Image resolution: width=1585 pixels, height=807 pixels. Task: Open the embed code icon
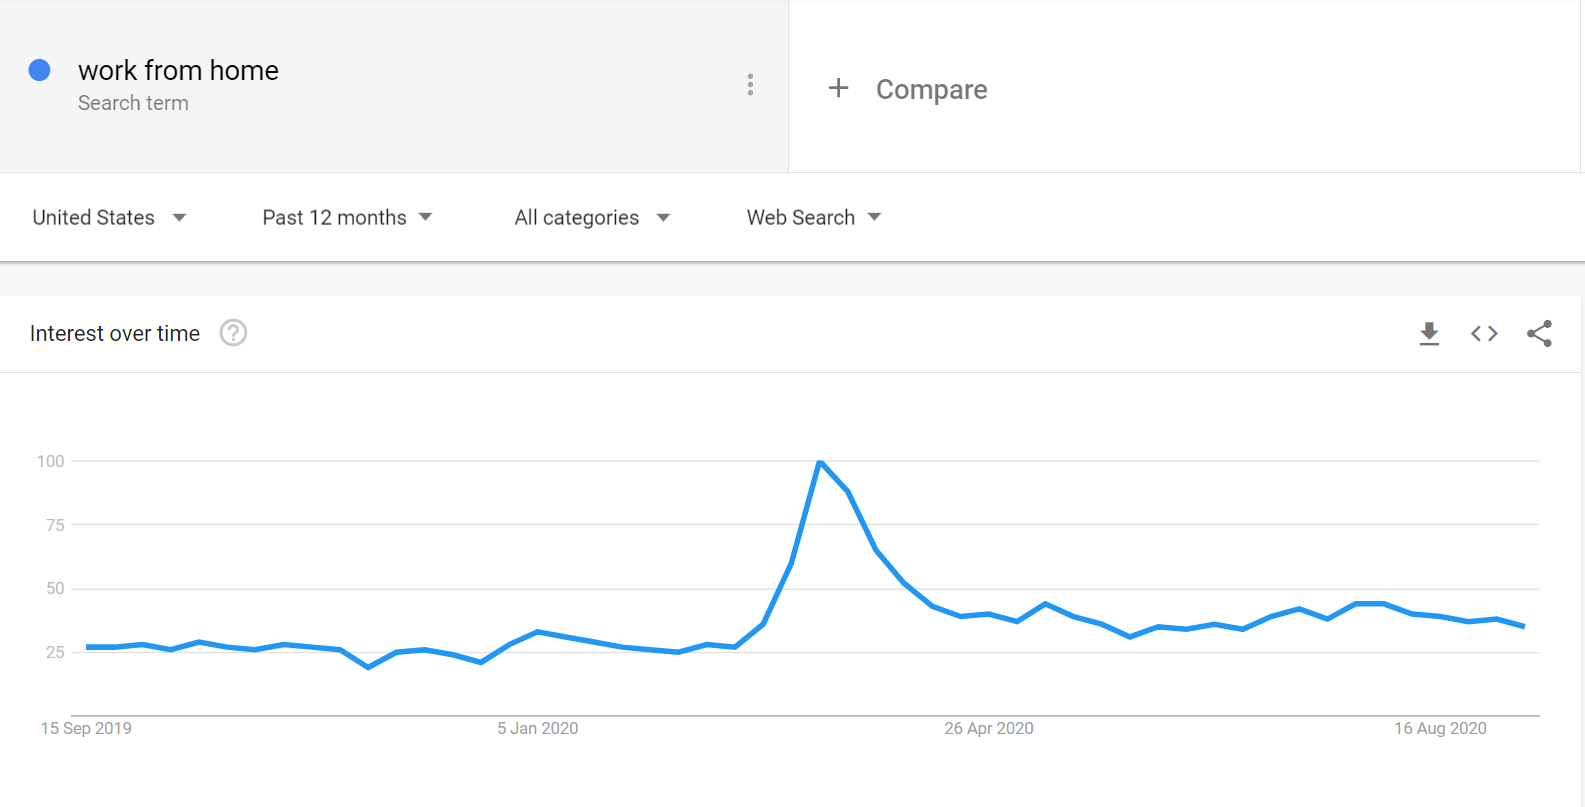pyautogui.click(x=1484, y=334)
